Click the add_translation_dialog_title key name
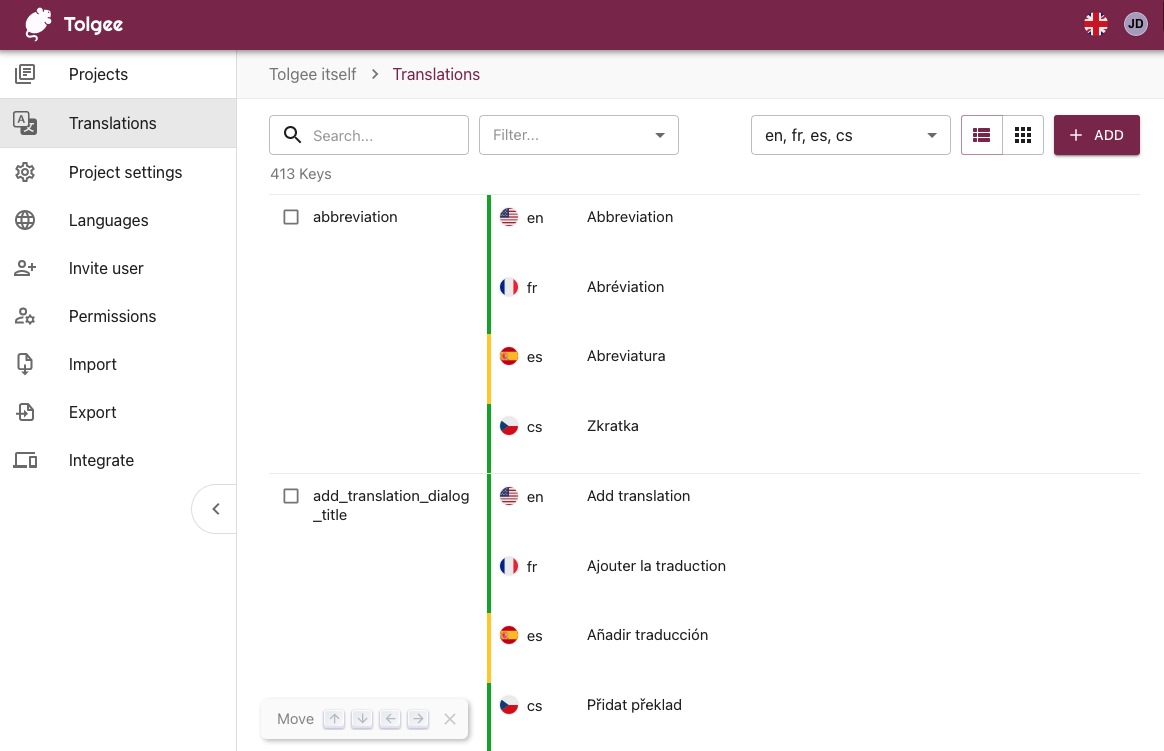The height and width of the screenshot is (751, 1164). (x=391, y=505)
